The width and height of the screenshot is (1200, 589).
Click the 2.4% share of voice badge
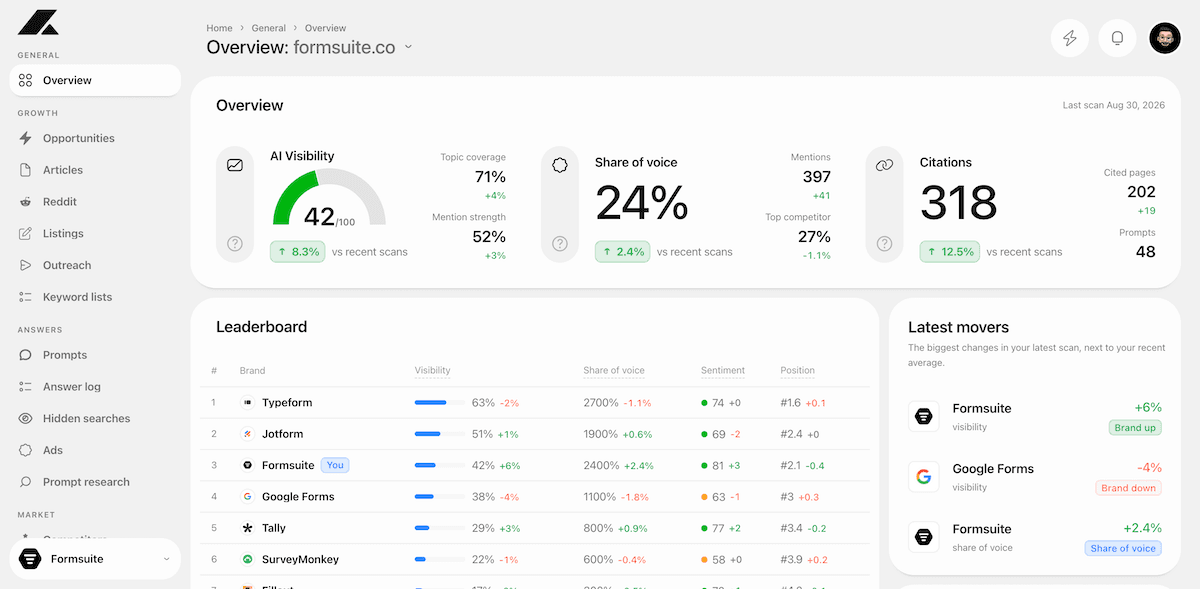click(623, 252)
